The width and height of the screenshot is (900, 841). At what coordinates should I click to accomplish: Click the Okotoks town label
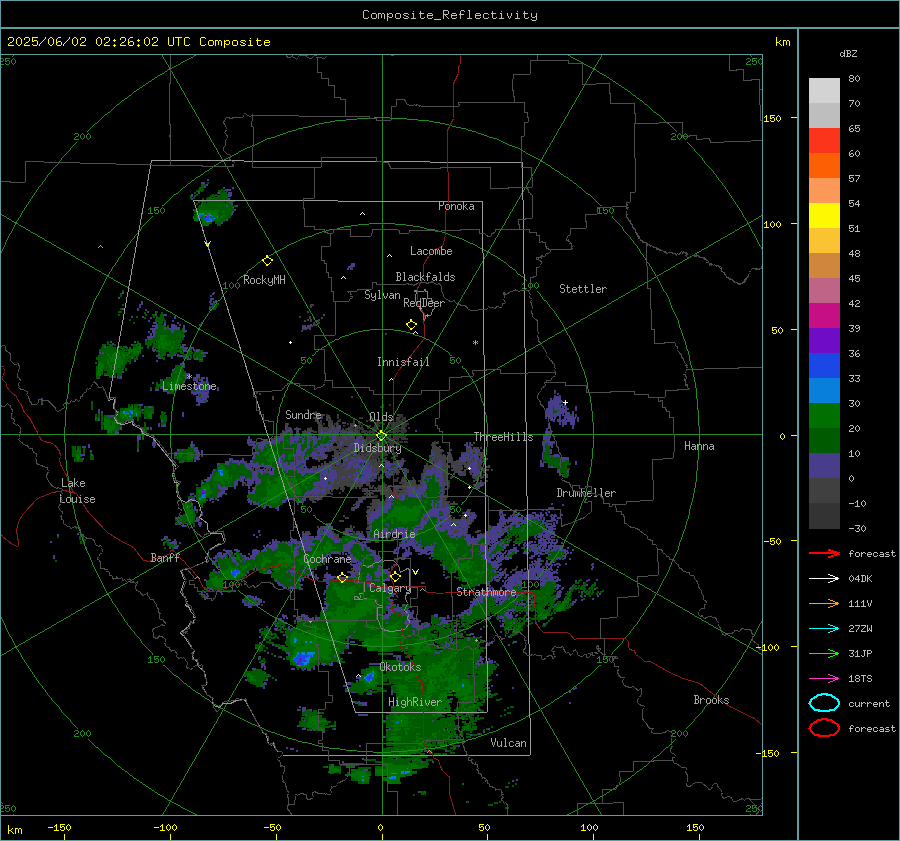click(x=400, y=667)
